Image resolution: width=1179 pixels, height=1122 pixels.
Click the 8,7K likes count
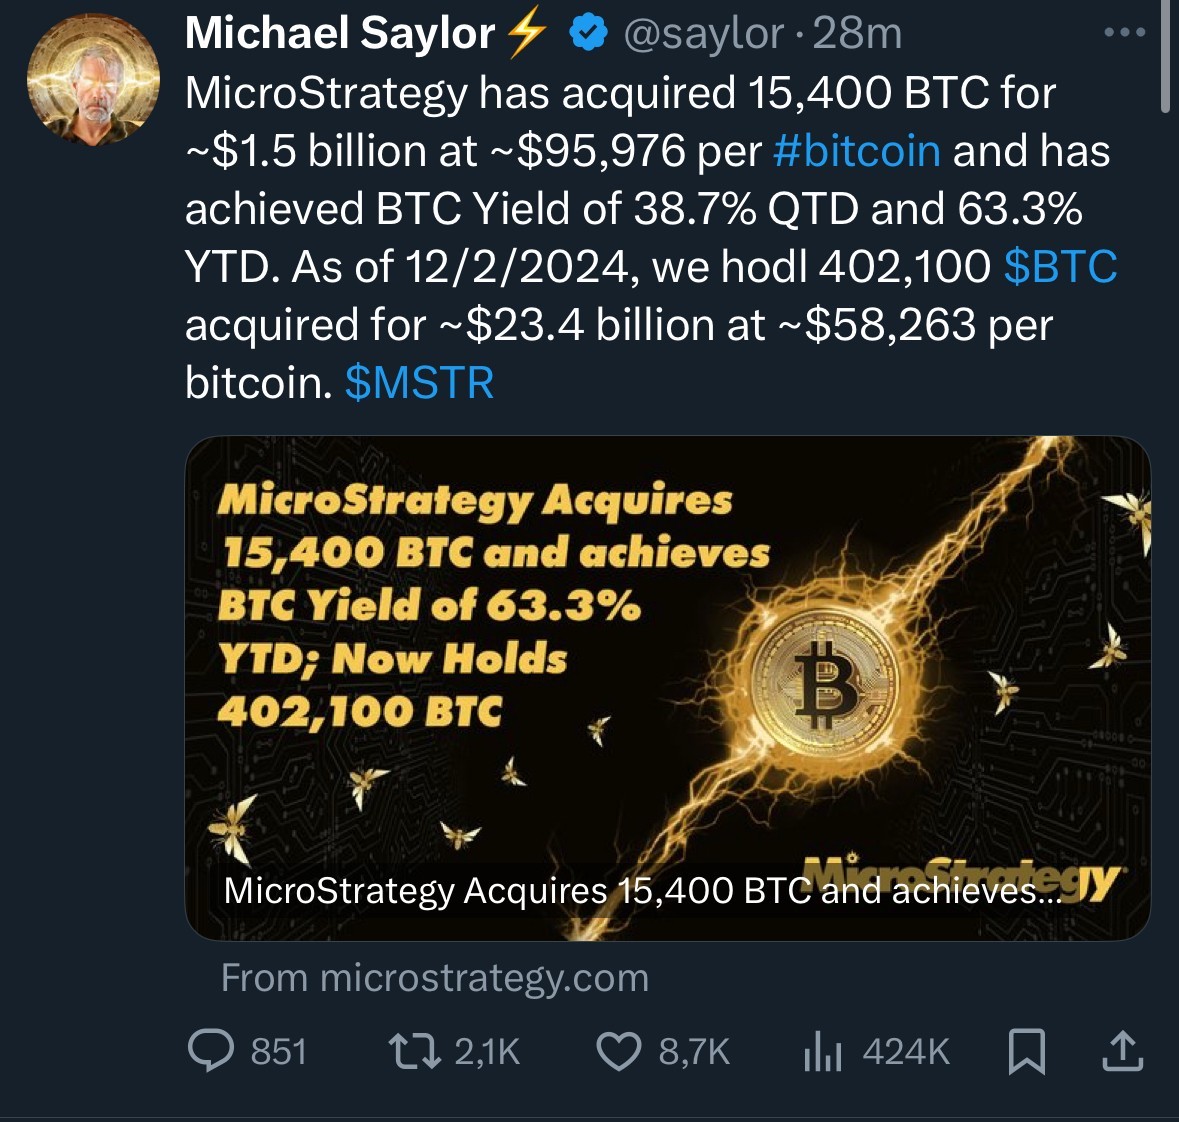(694, 1052)
